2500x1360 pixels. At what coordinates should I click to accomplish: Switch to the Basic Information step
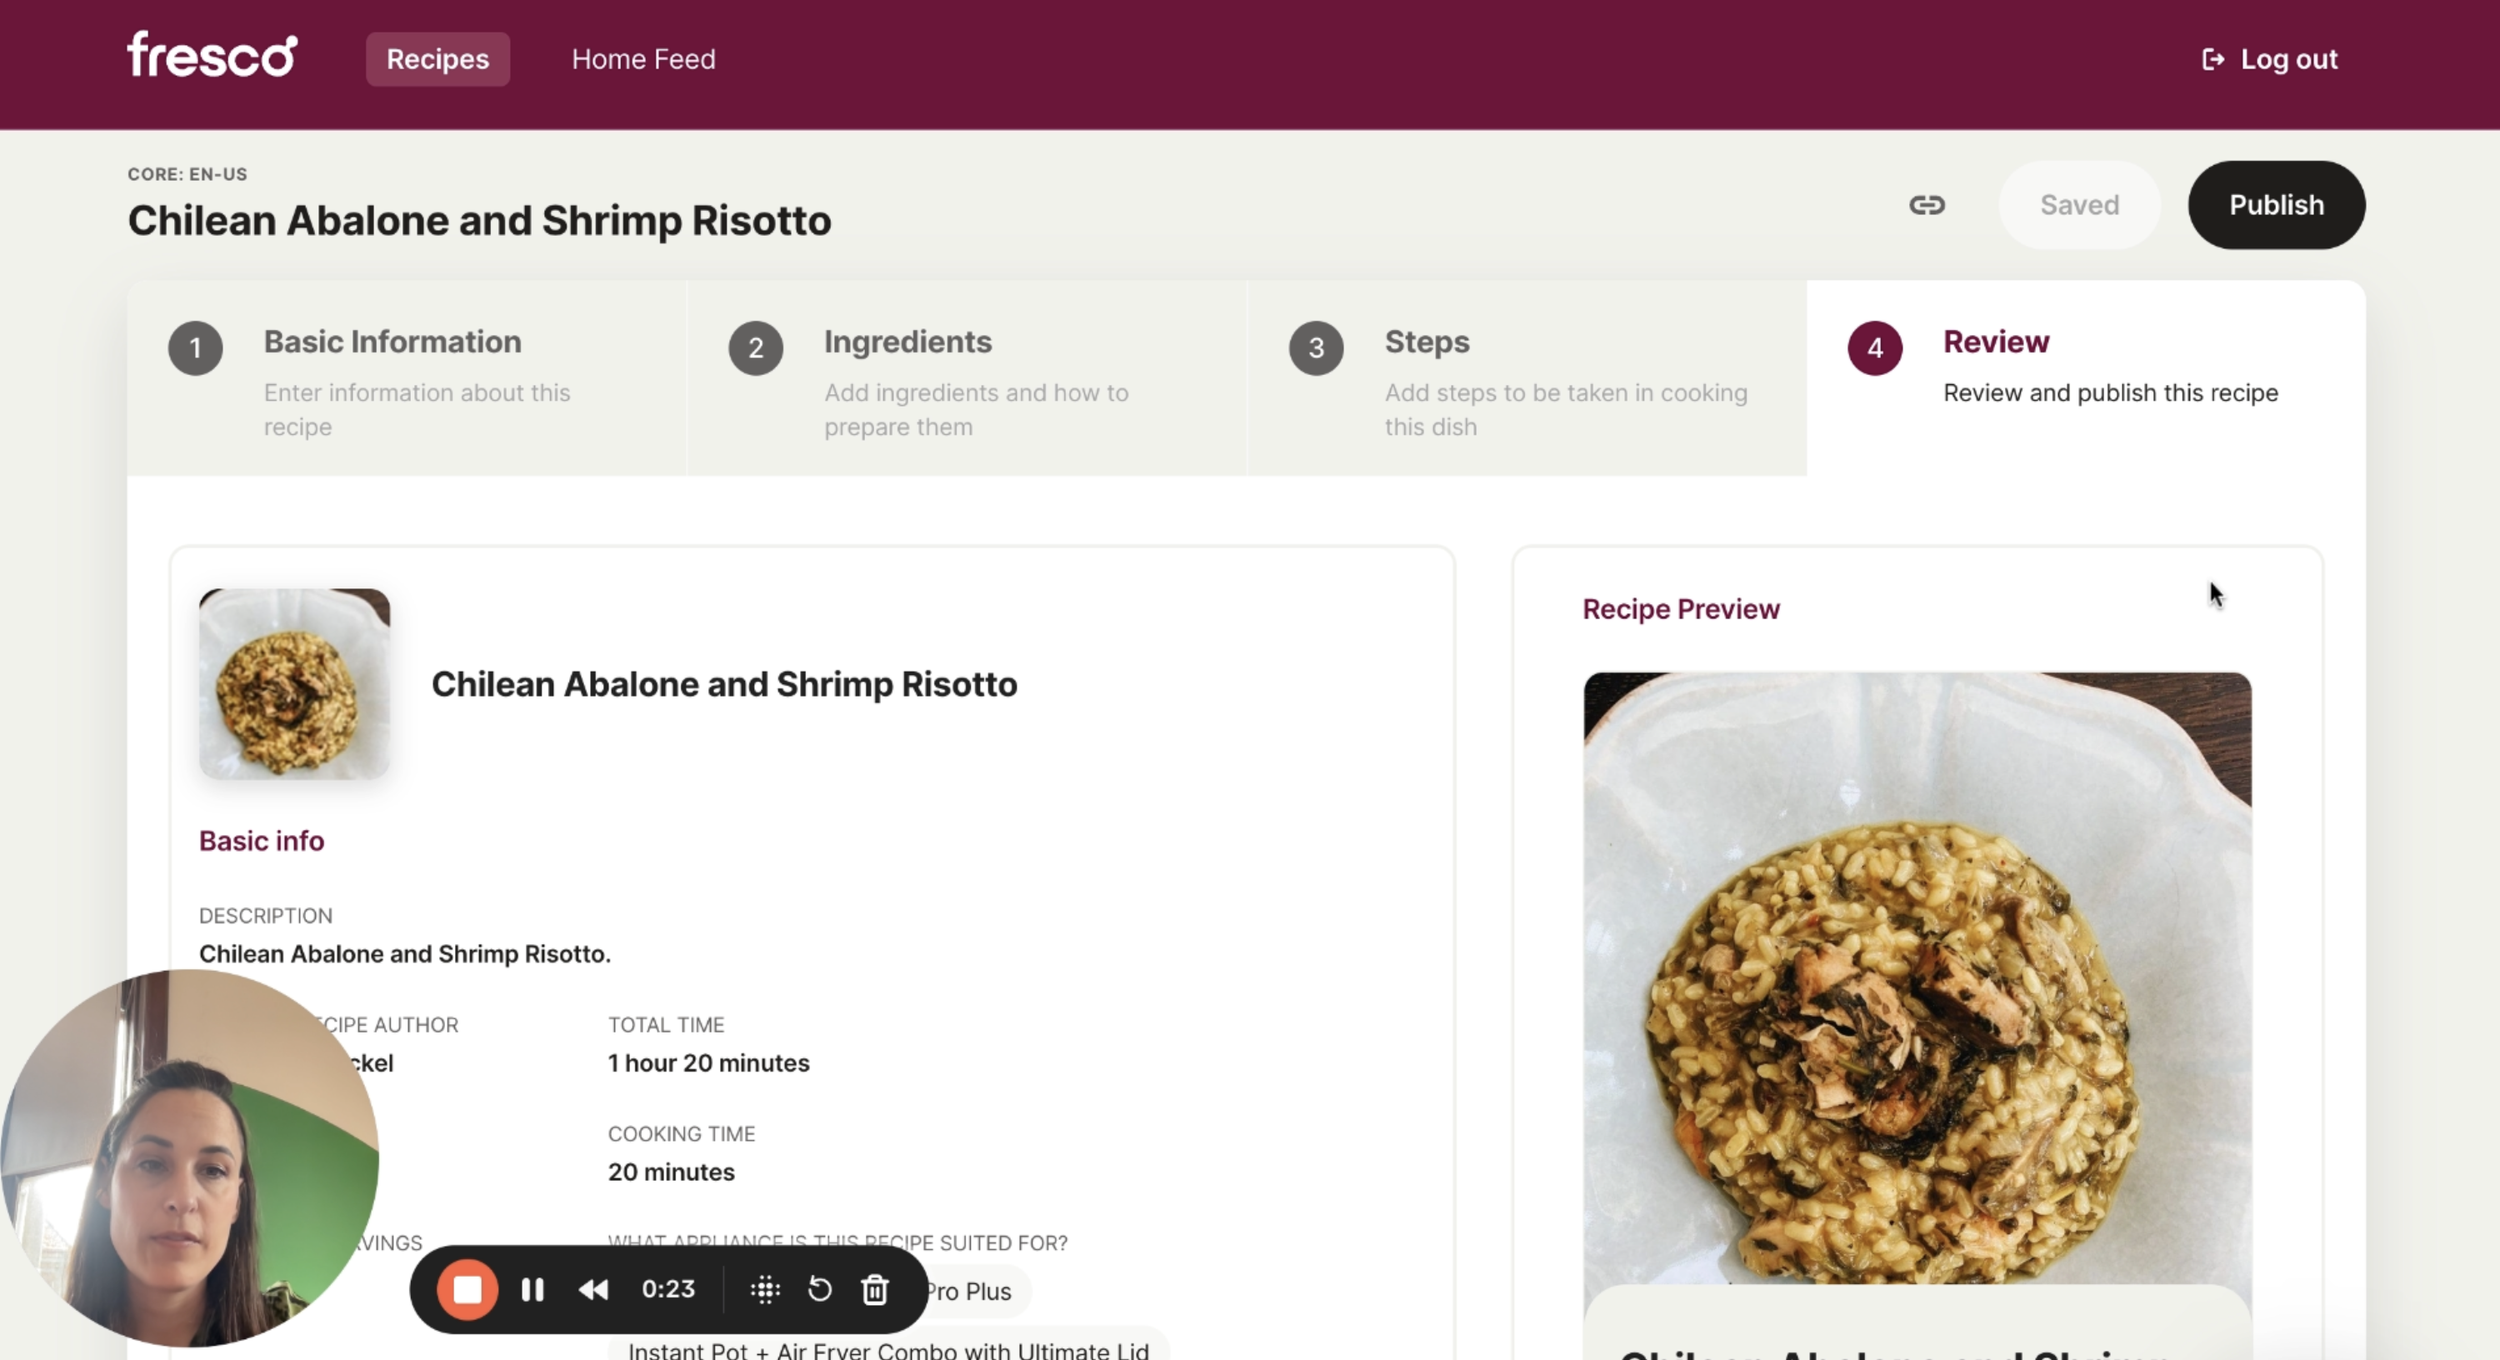click(392, 342)
